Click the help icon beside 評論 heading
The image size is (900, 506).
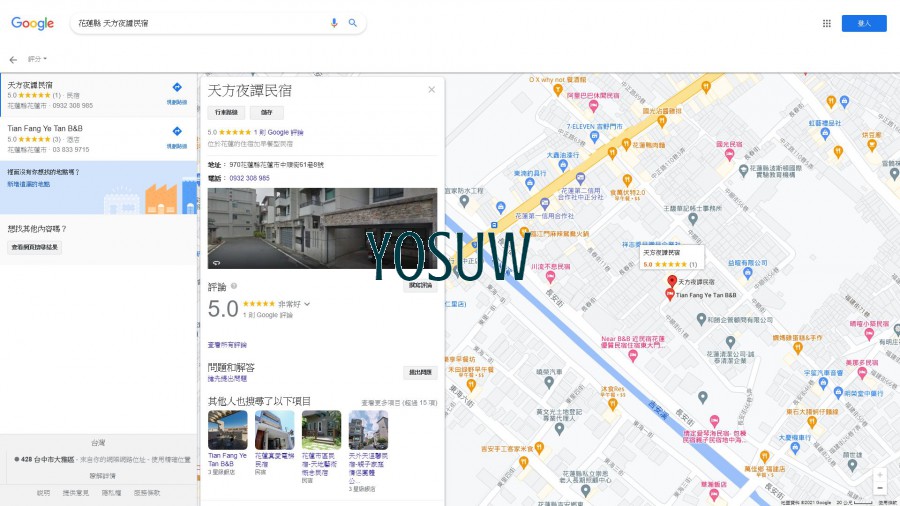click(234, 286)
